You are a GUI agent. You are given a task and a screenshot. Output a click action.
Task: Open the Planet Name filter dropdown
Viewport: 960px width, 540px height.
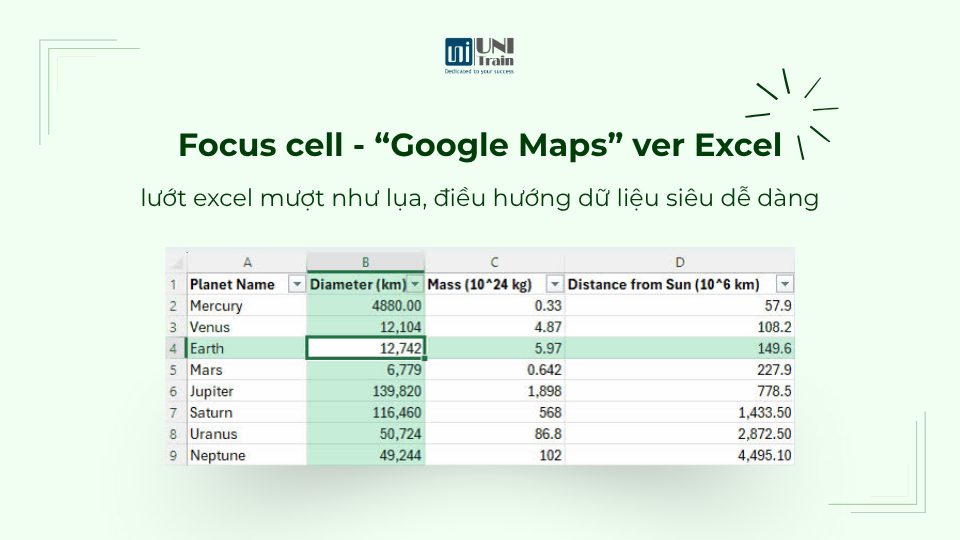(x=297, y=284)
